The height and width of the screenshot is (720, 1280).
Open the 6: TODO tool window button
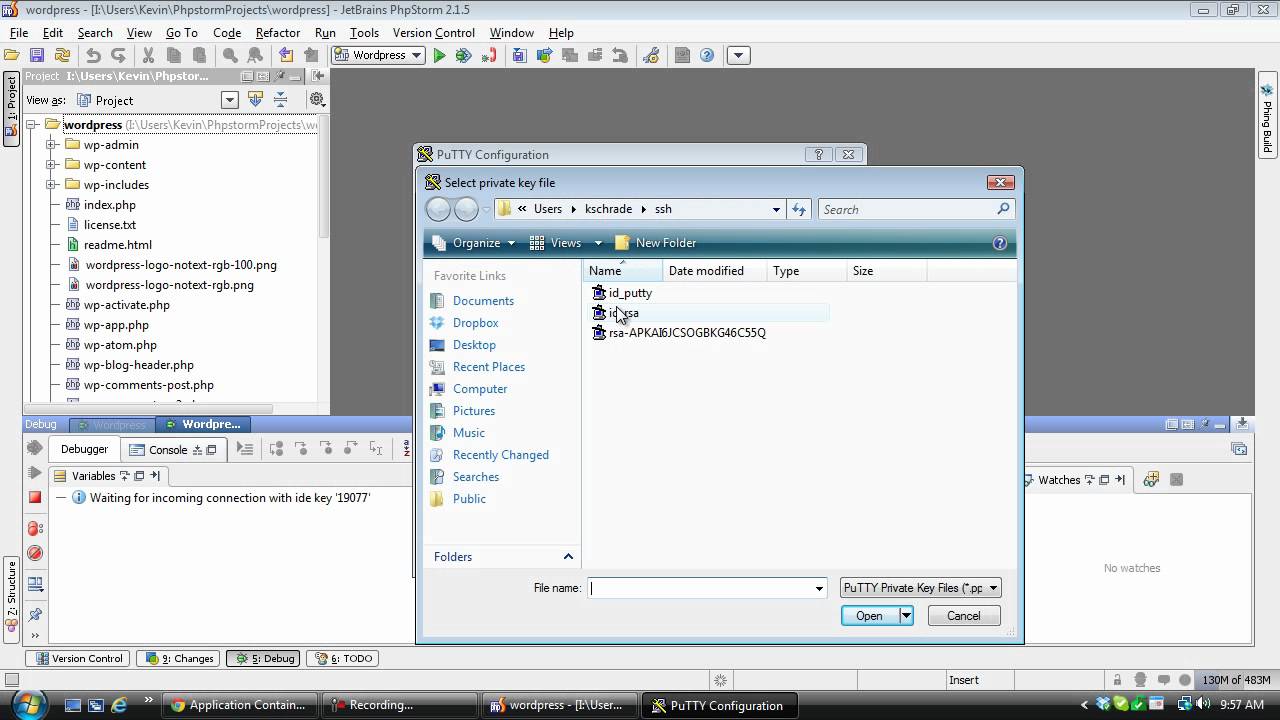click(343, 659)
